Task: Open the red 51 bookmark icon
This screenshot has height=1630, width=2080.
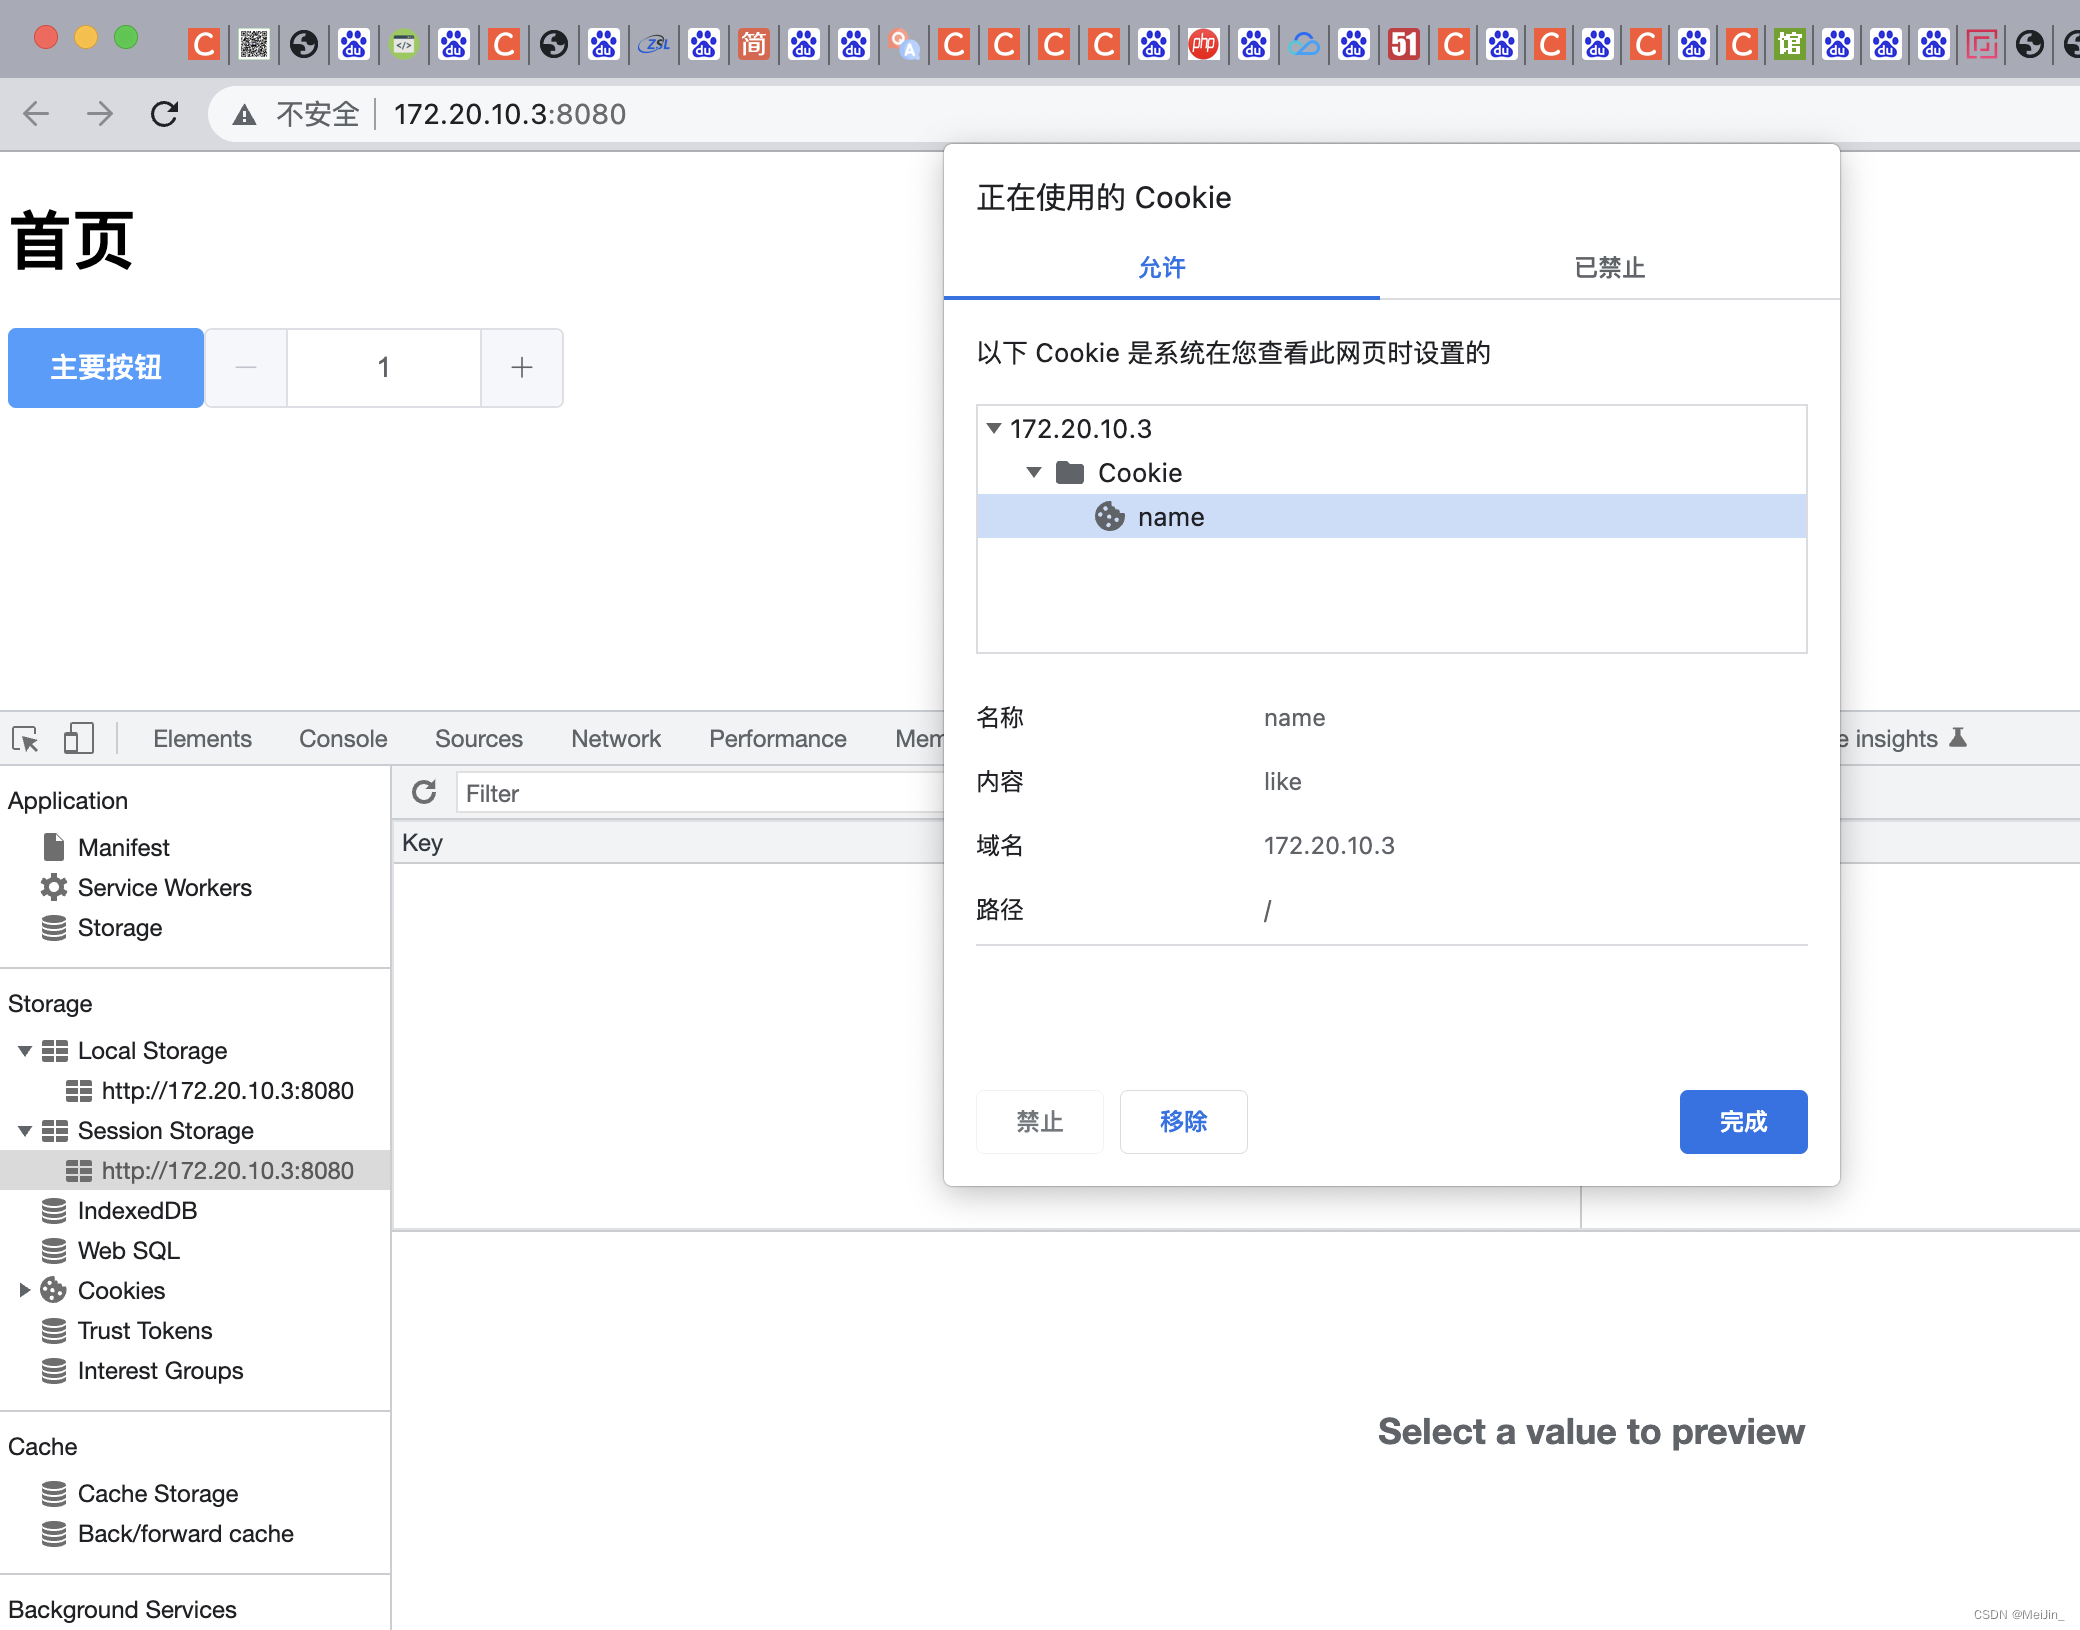Action: click(1404, 44)
